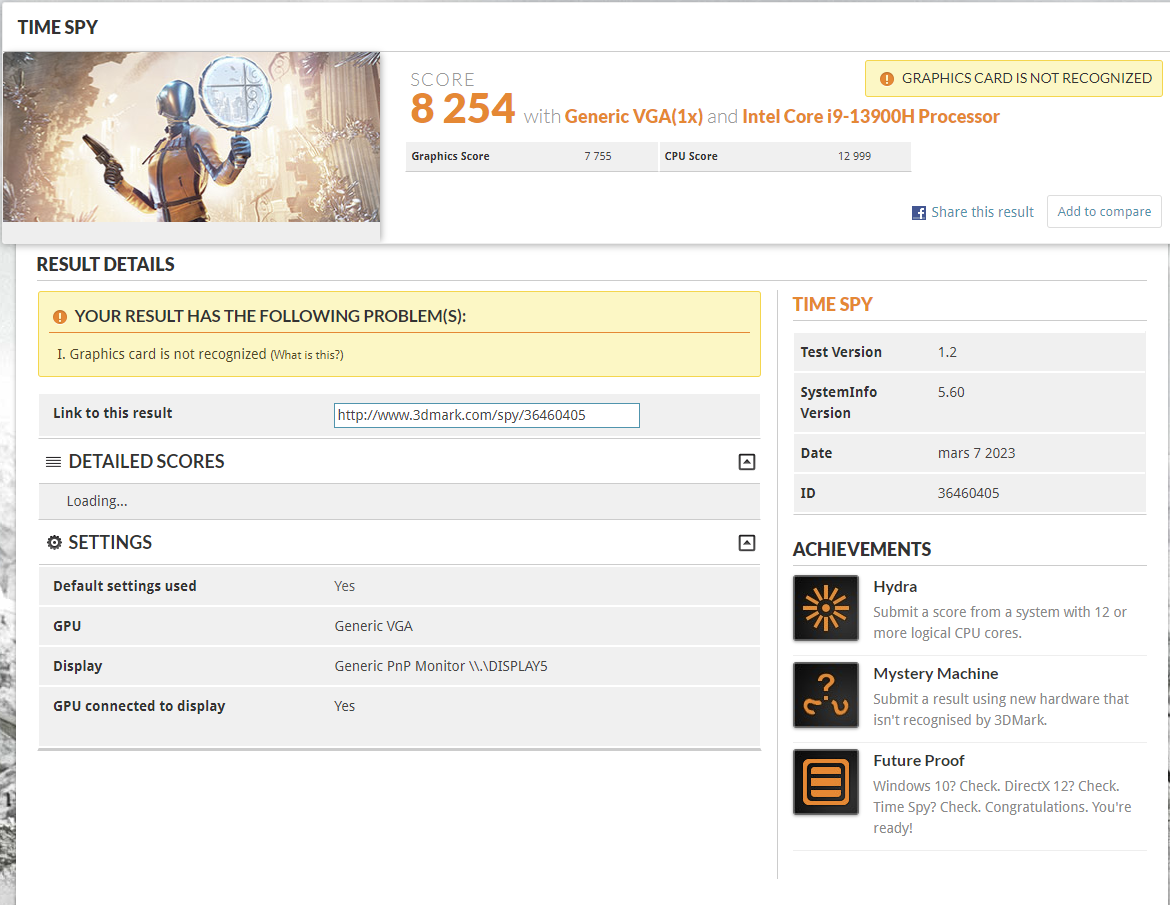Collapse the Settings section
This screenshot has width=1170, height=905.
pyautogui.click(x=746, y=542)
